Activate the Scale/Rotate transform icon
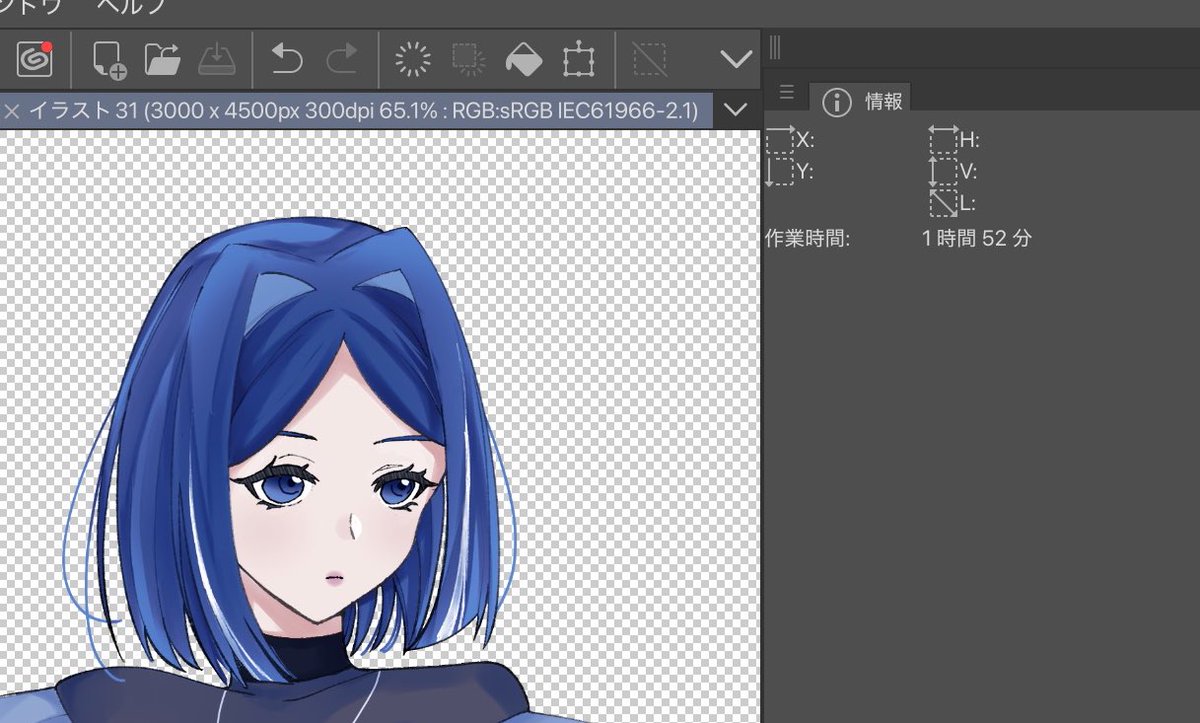1200x723 pixels. pyautogui.click(x=578, y=58)
